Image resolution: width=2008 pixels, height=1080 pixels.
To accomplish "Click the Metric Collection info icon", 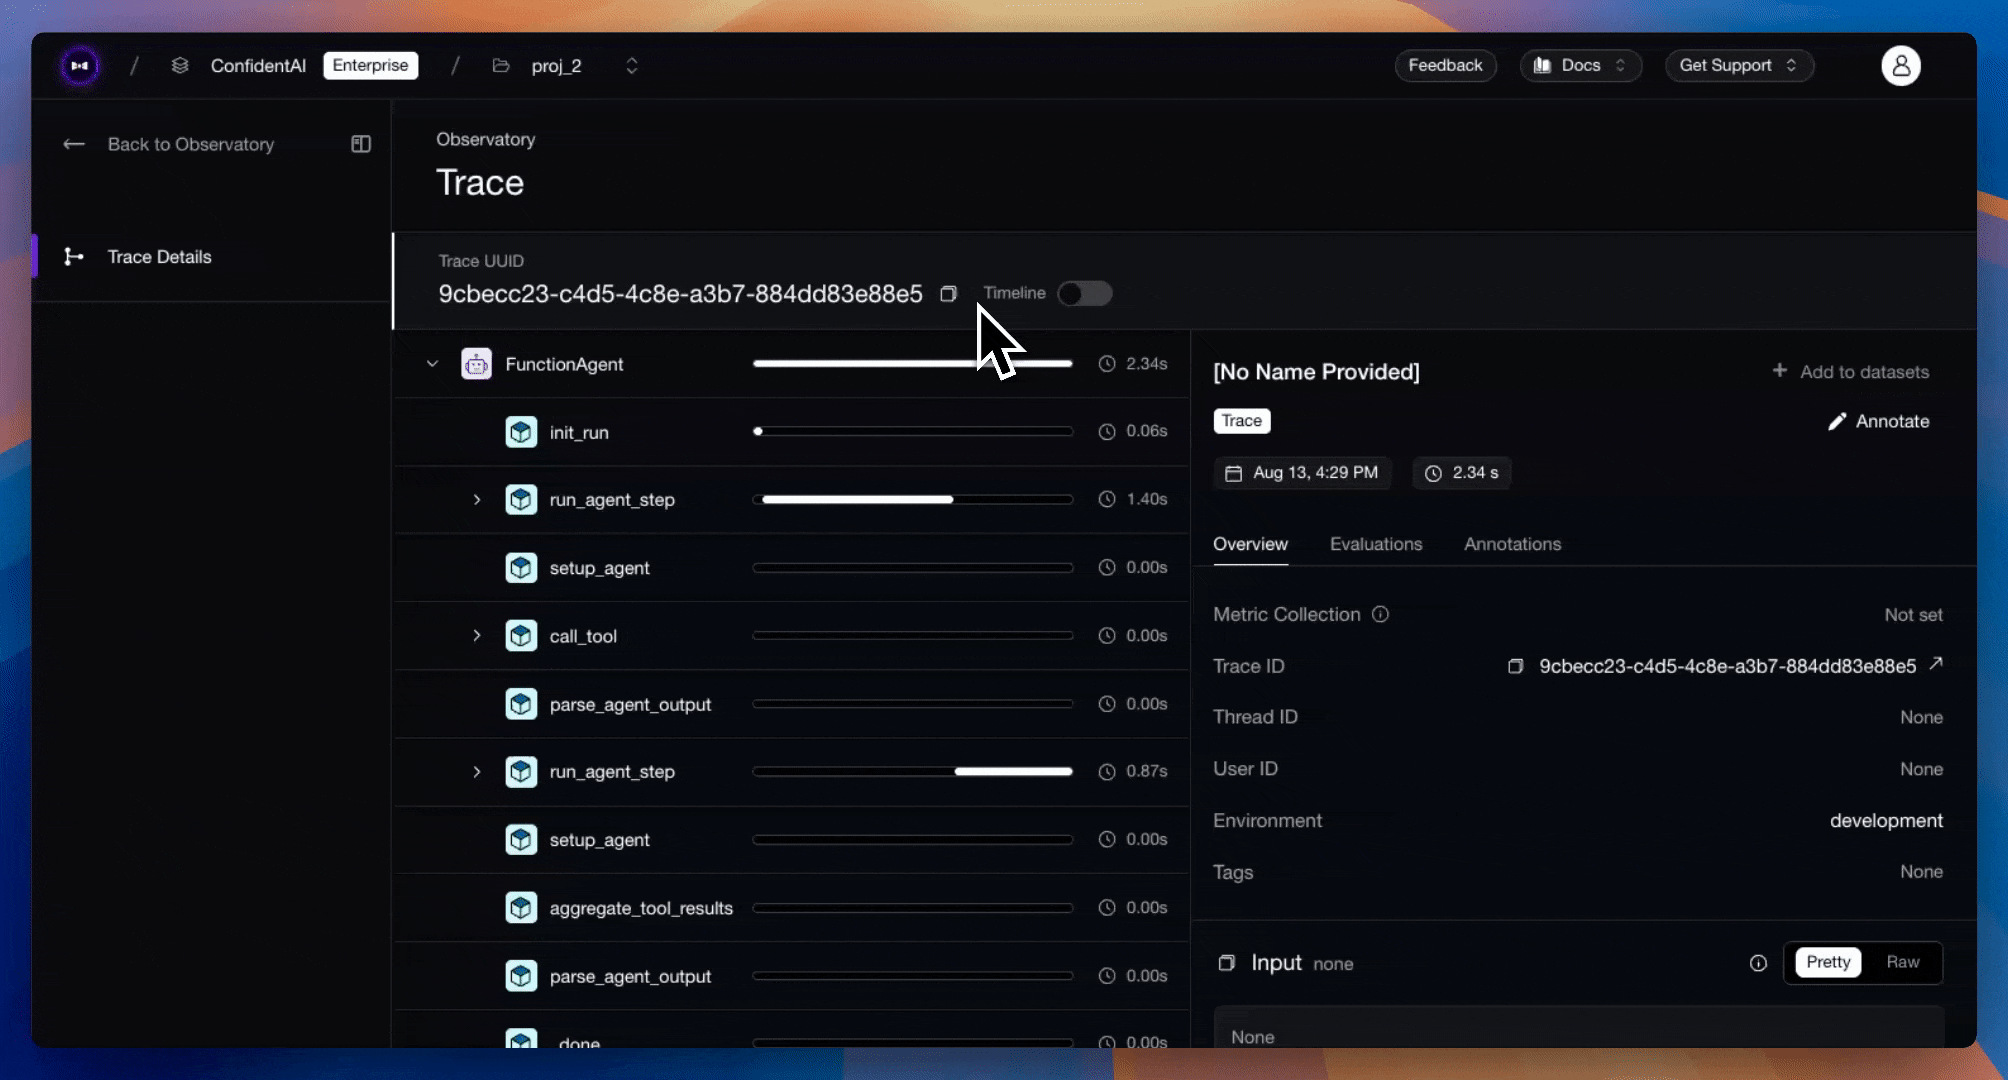I will pos(1380,614).
